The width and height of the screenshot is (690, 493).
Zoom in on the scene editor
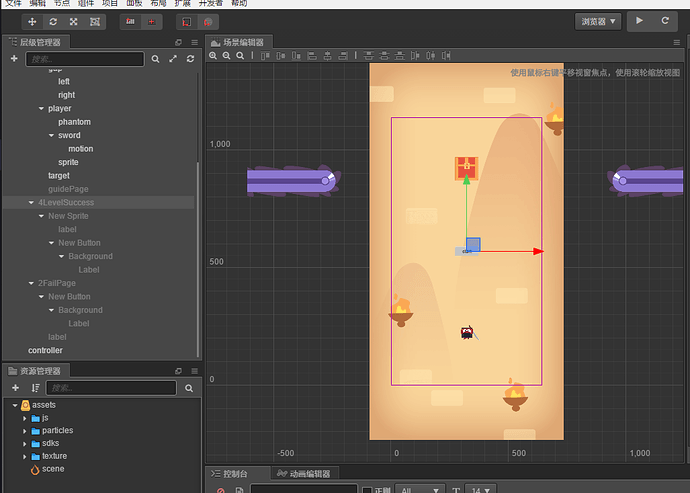coord(213,57)
